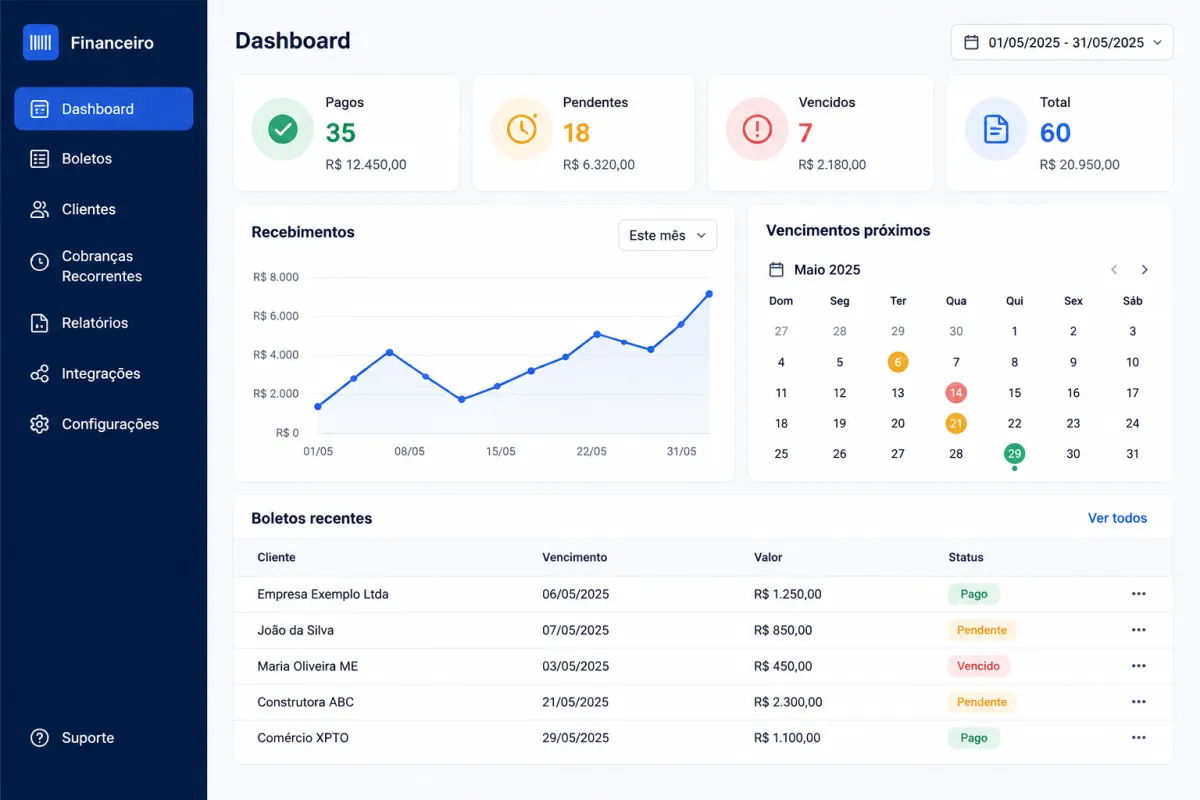Open Relatórios report icon

pyautogui.click(x=40, y=323)
